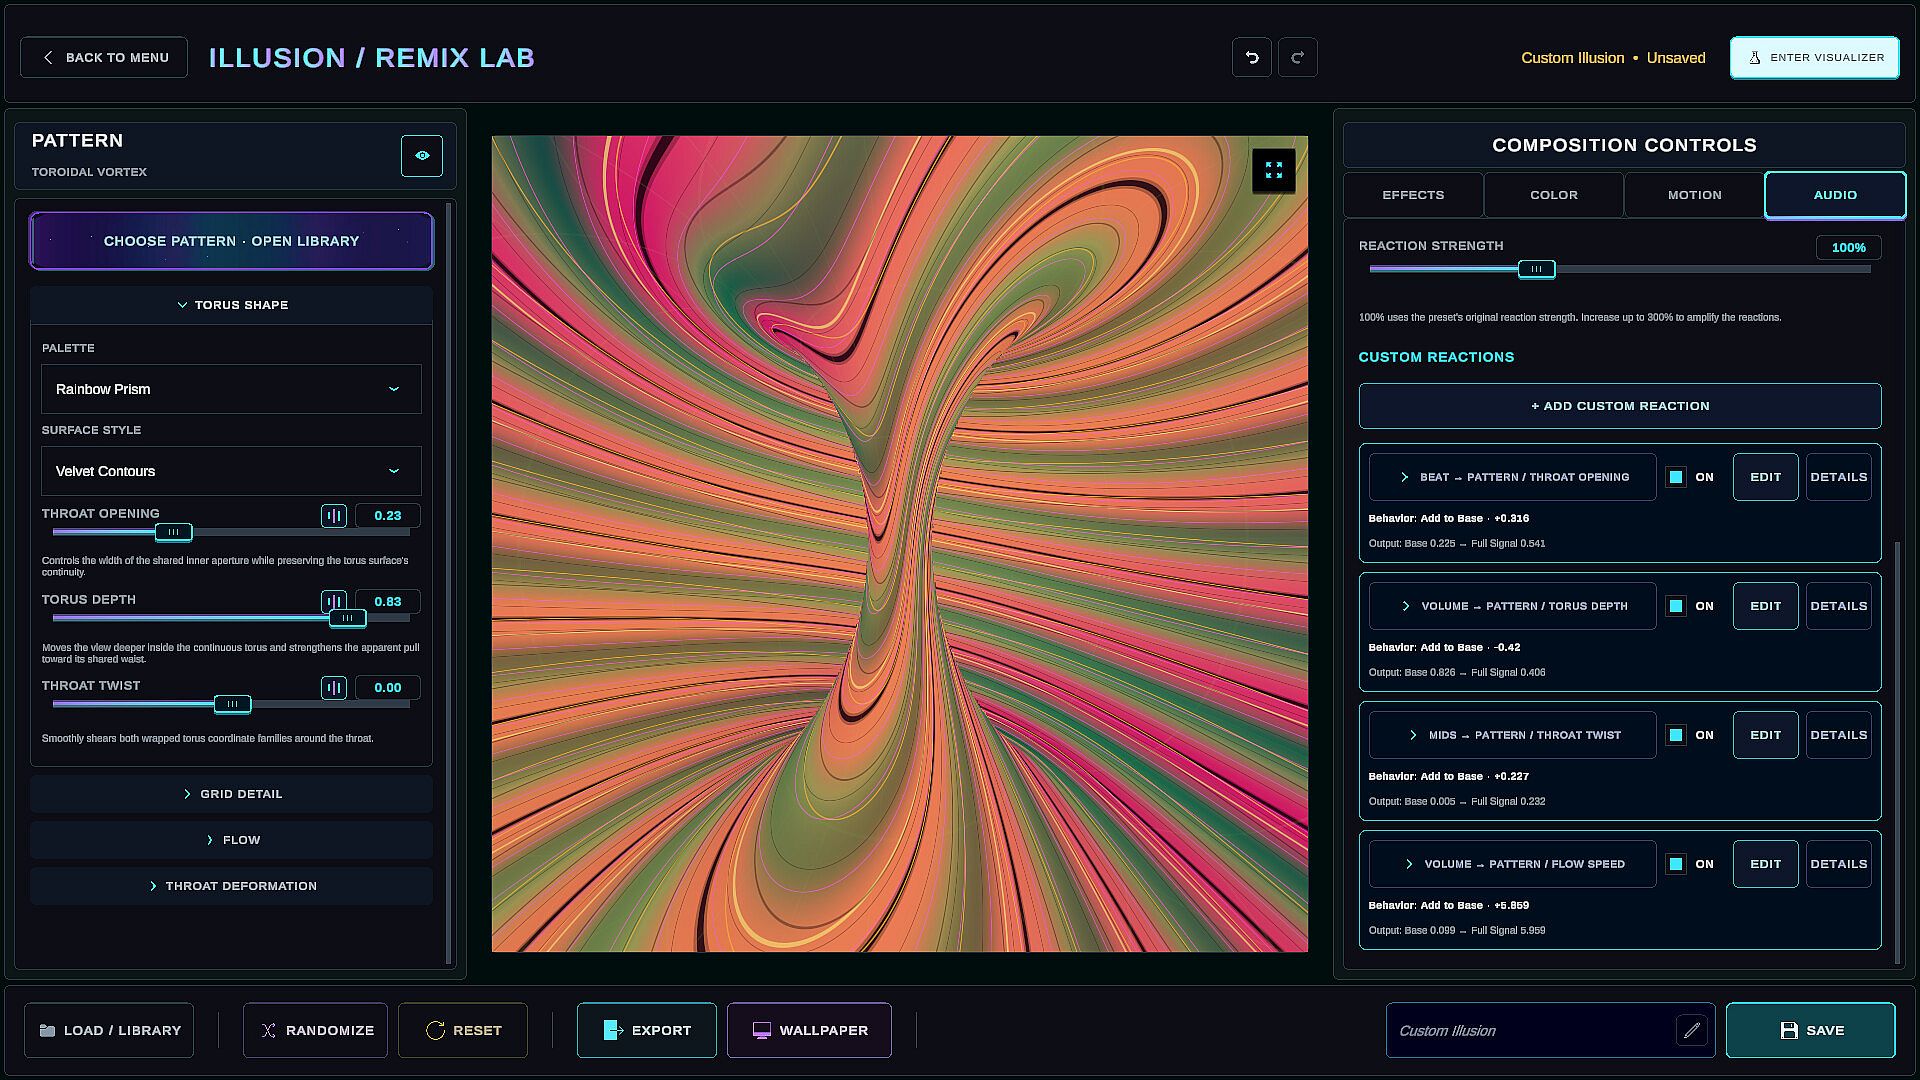The height and width of the screenshot is (1080, 1920).
Task: Open the Palette dropdown Rainbow Prism
Action: coord(231,389)
